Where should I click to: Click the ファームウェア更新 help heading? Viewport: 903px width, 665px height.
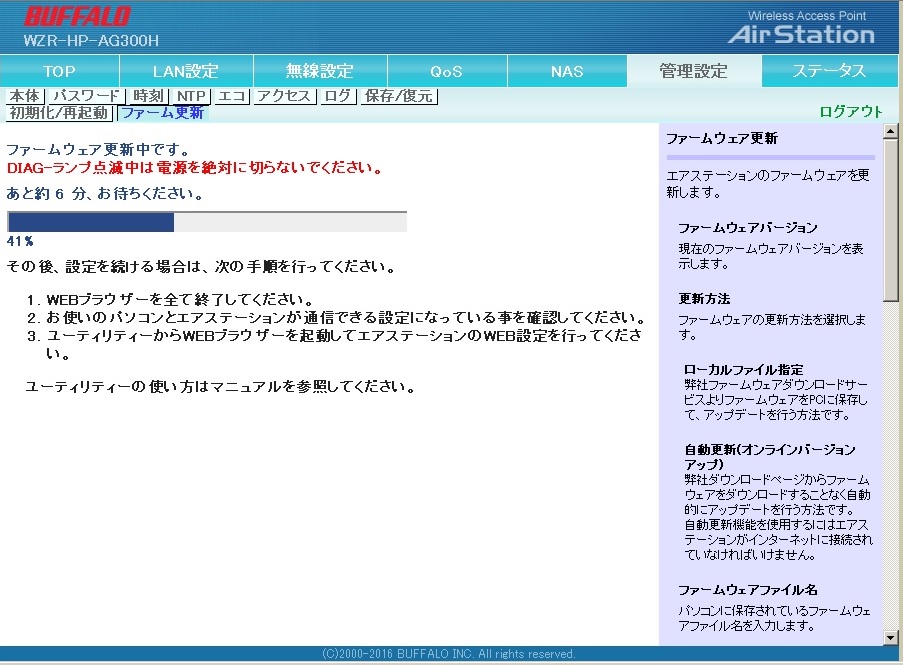(722, 138)
